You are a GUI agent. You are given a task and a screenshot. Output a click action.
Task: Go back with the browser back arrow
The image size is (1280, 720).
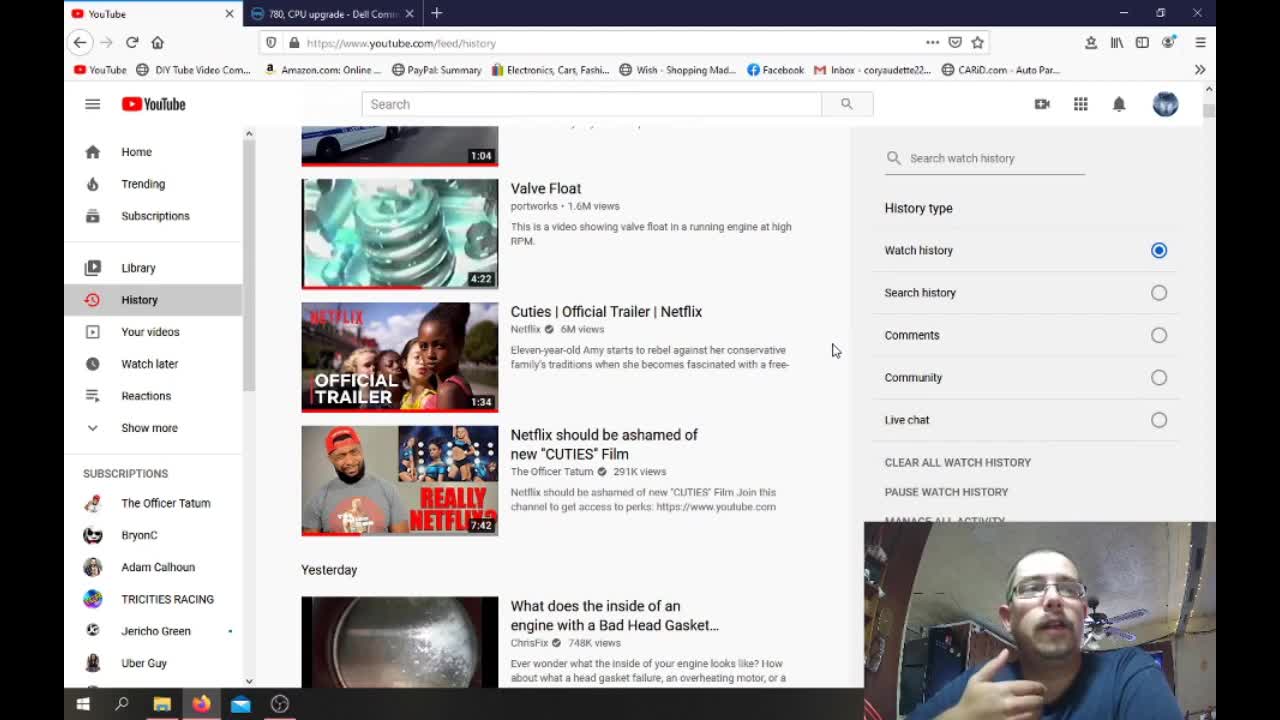(80, 42)
